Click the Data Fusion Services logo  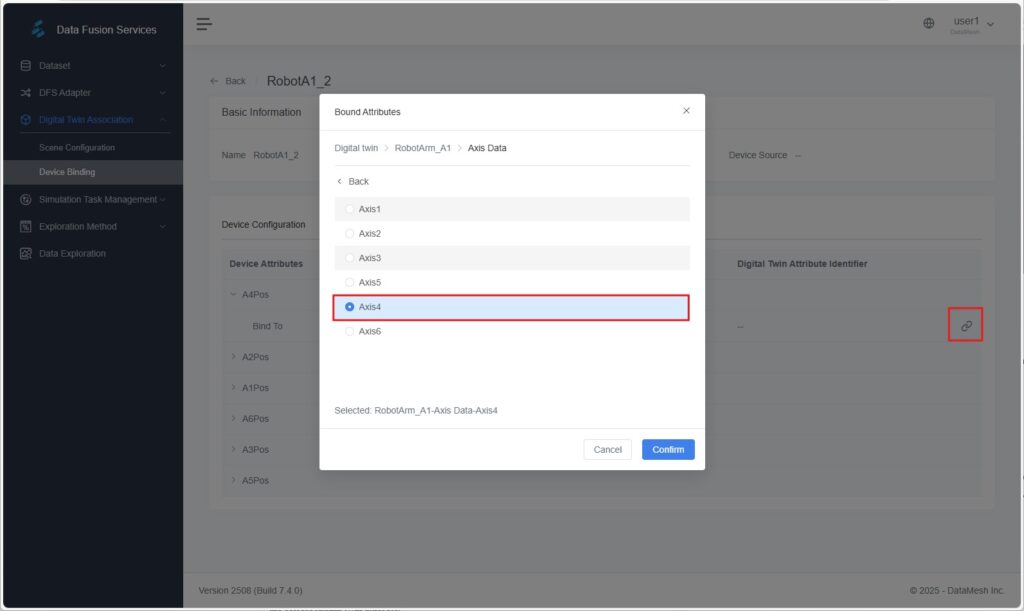tap(39, 29)
